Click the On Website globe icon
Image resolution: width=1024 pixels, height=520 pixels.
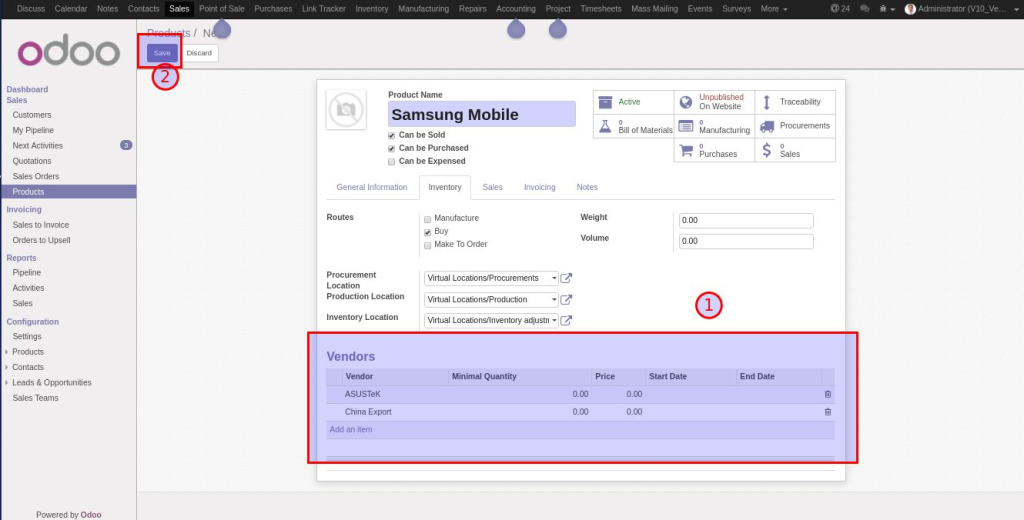tap(685, 102)
